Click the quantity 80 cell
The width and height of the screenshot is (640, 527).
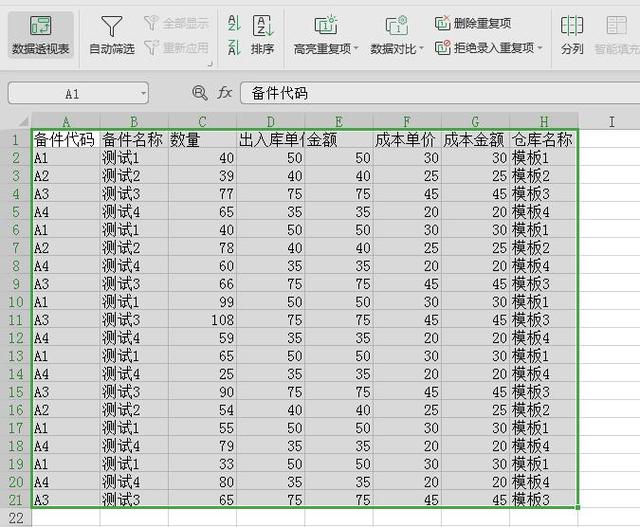tap(202, 482)
